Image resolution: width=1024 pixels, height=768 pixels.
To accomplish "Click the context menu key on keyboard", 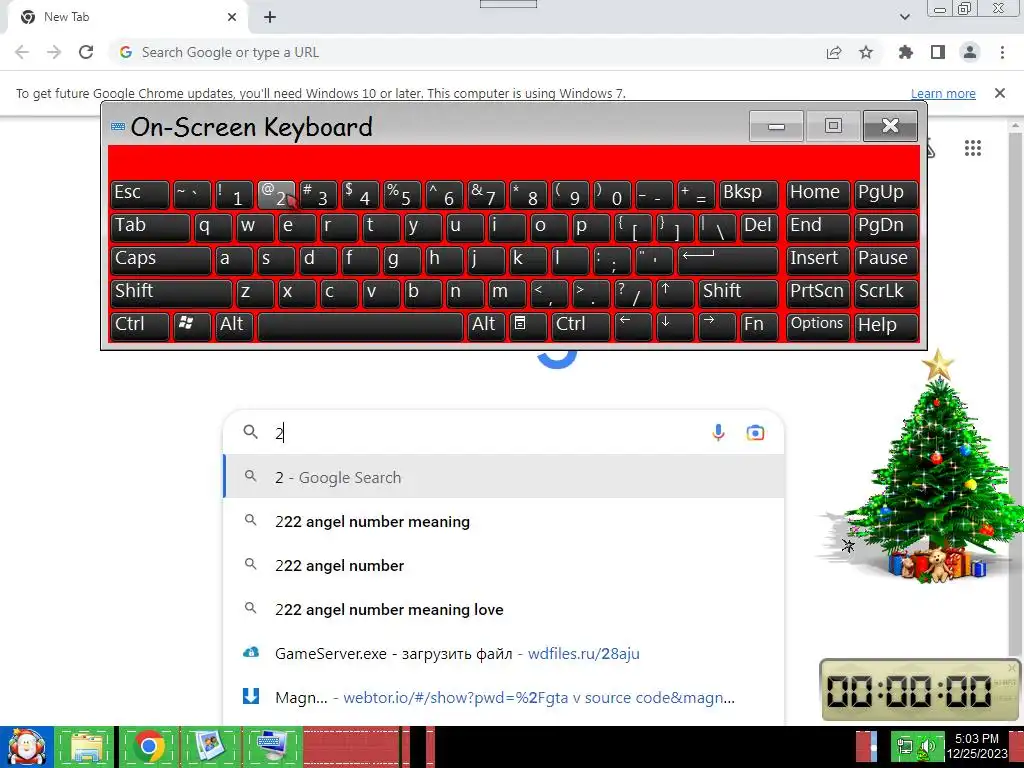I will pyautogui.click(x=528, y=326).
